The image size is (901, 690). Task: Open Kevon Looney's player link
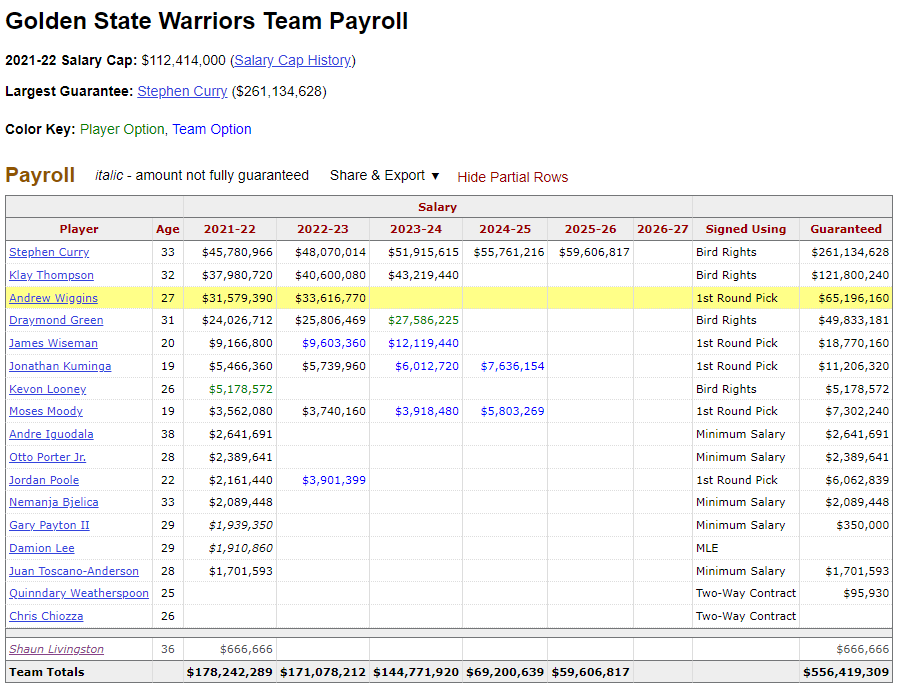[x=48, y=389]
